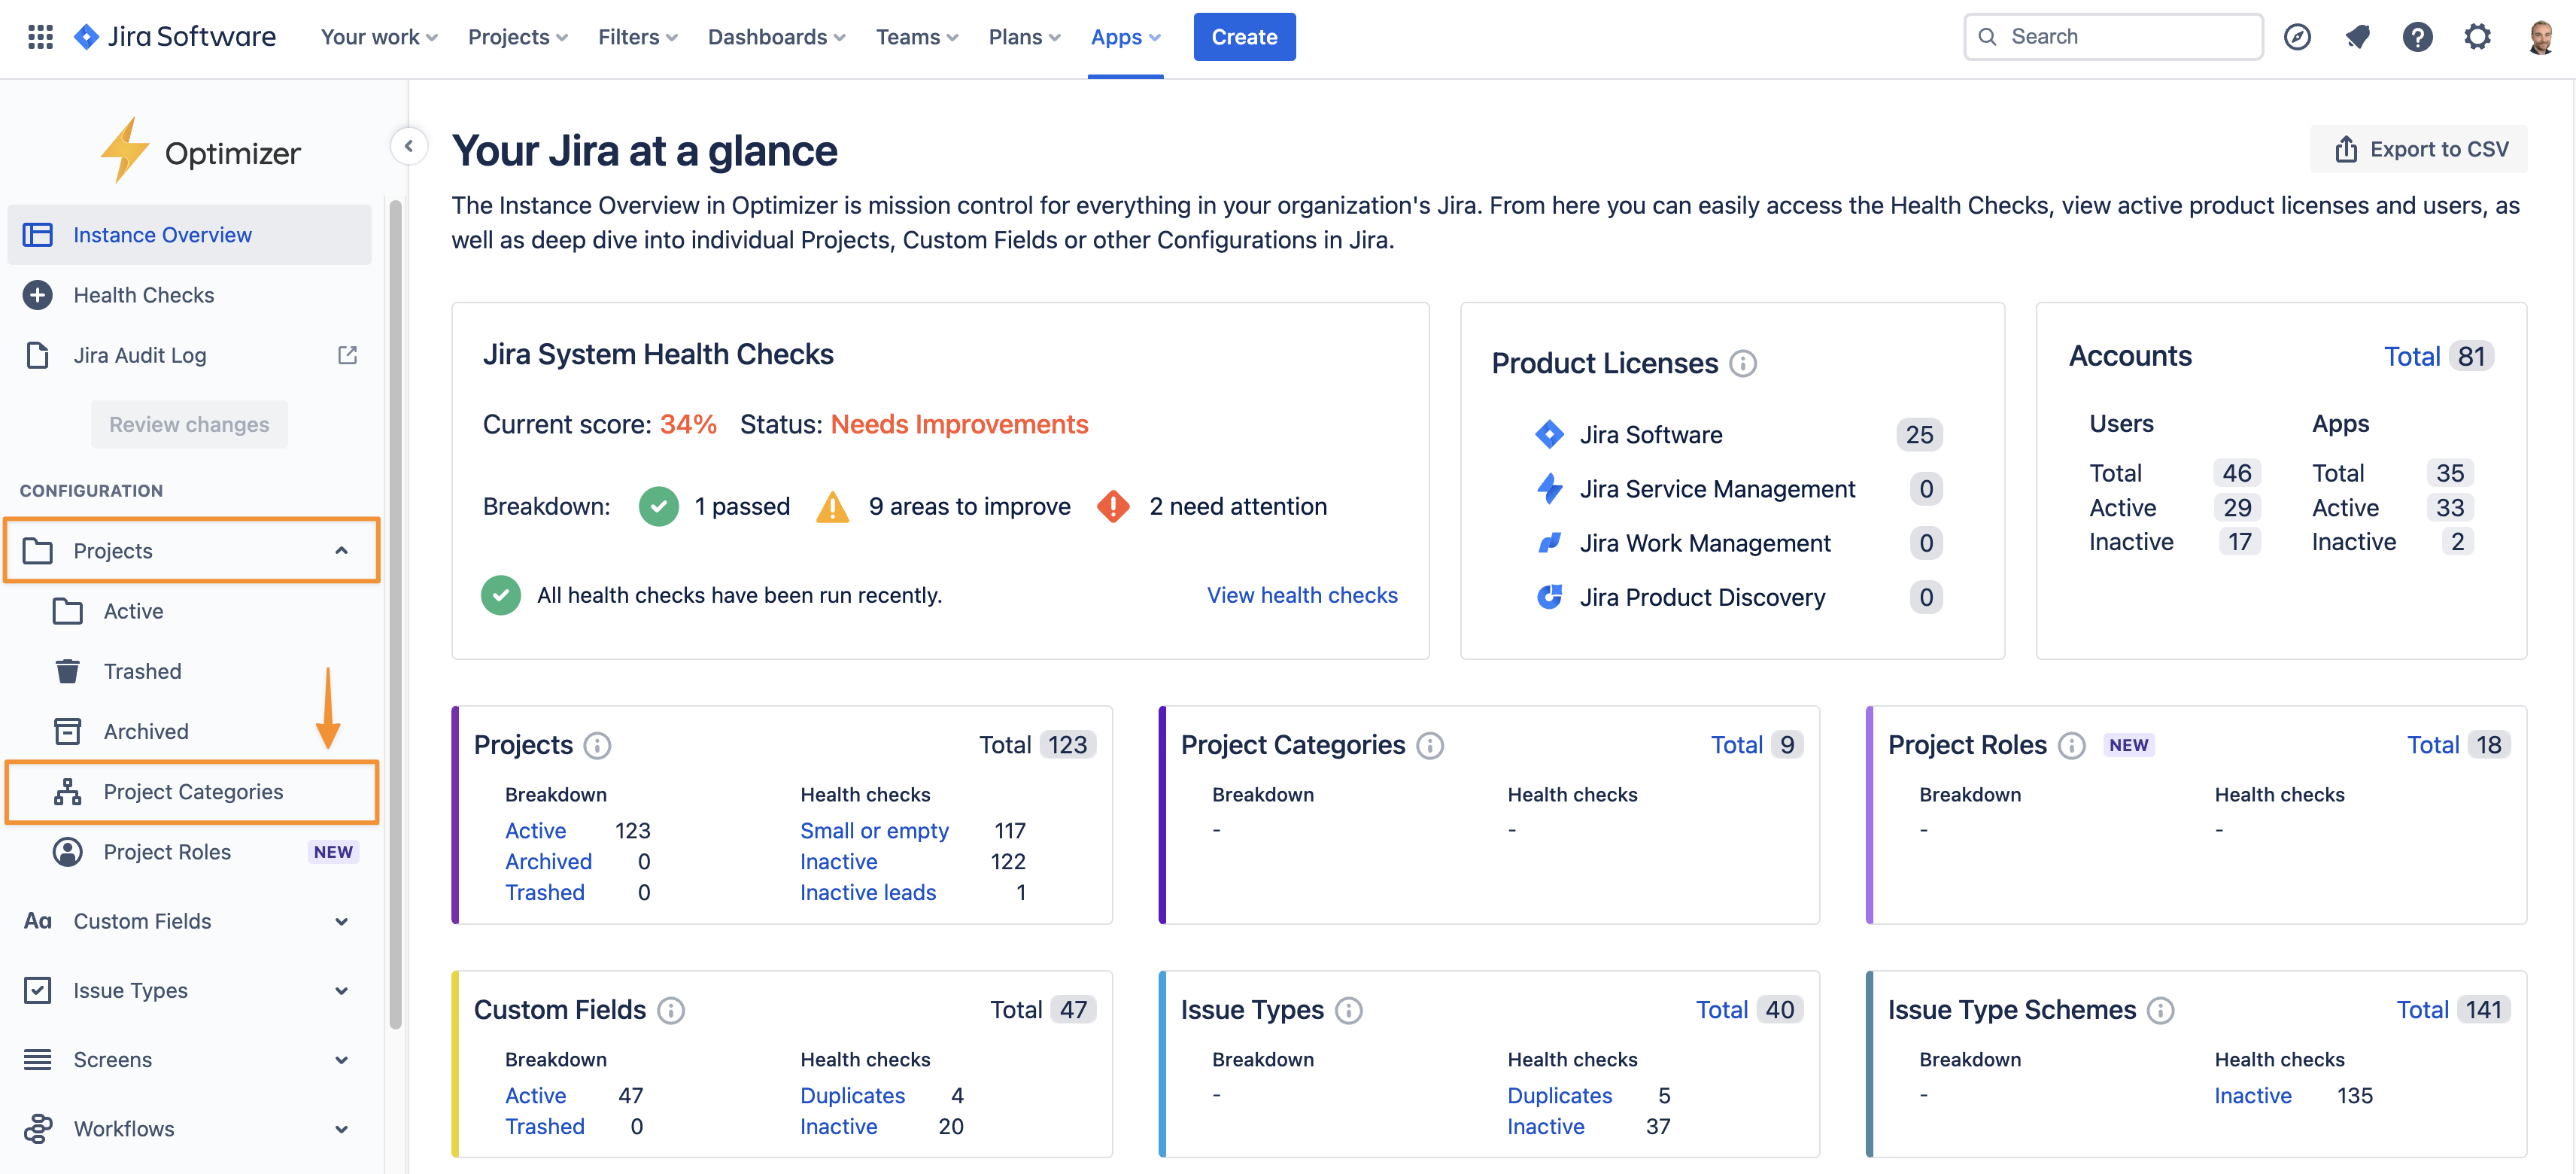Open the View health checks link
The image size is (2576, 1174).
pyautogui.click(x=1301, y=595)
